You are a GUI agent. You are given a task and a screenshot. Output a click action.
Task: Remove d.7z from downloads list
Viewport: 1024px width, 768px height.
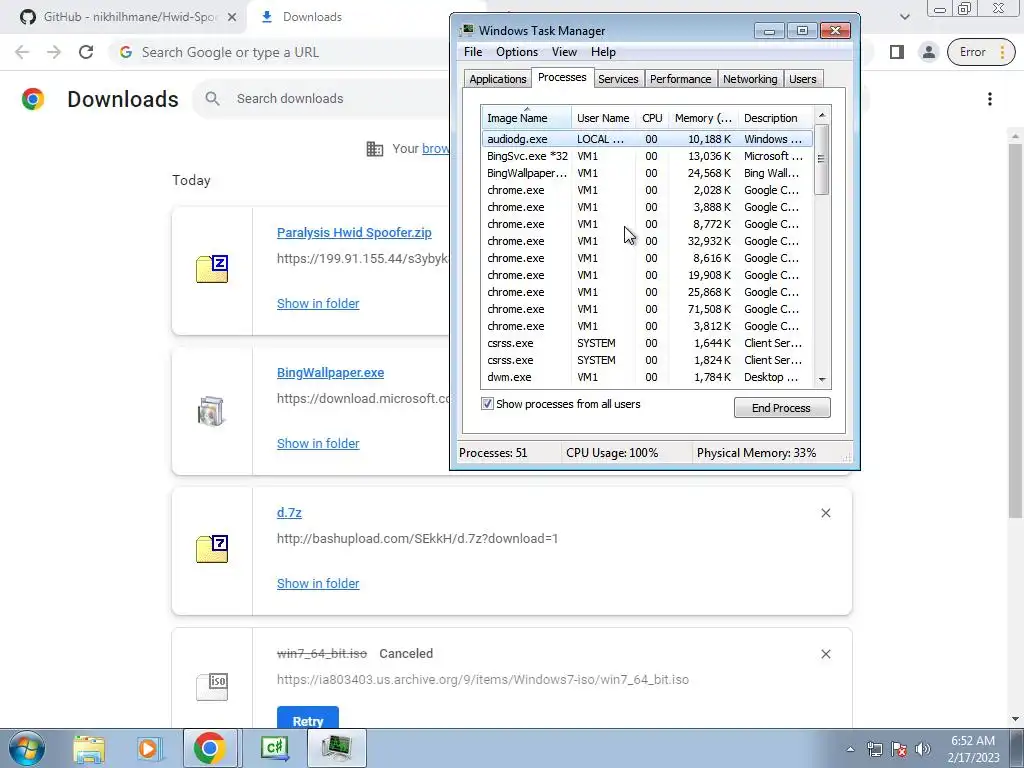pyautogui.click(x=825, y=513)
